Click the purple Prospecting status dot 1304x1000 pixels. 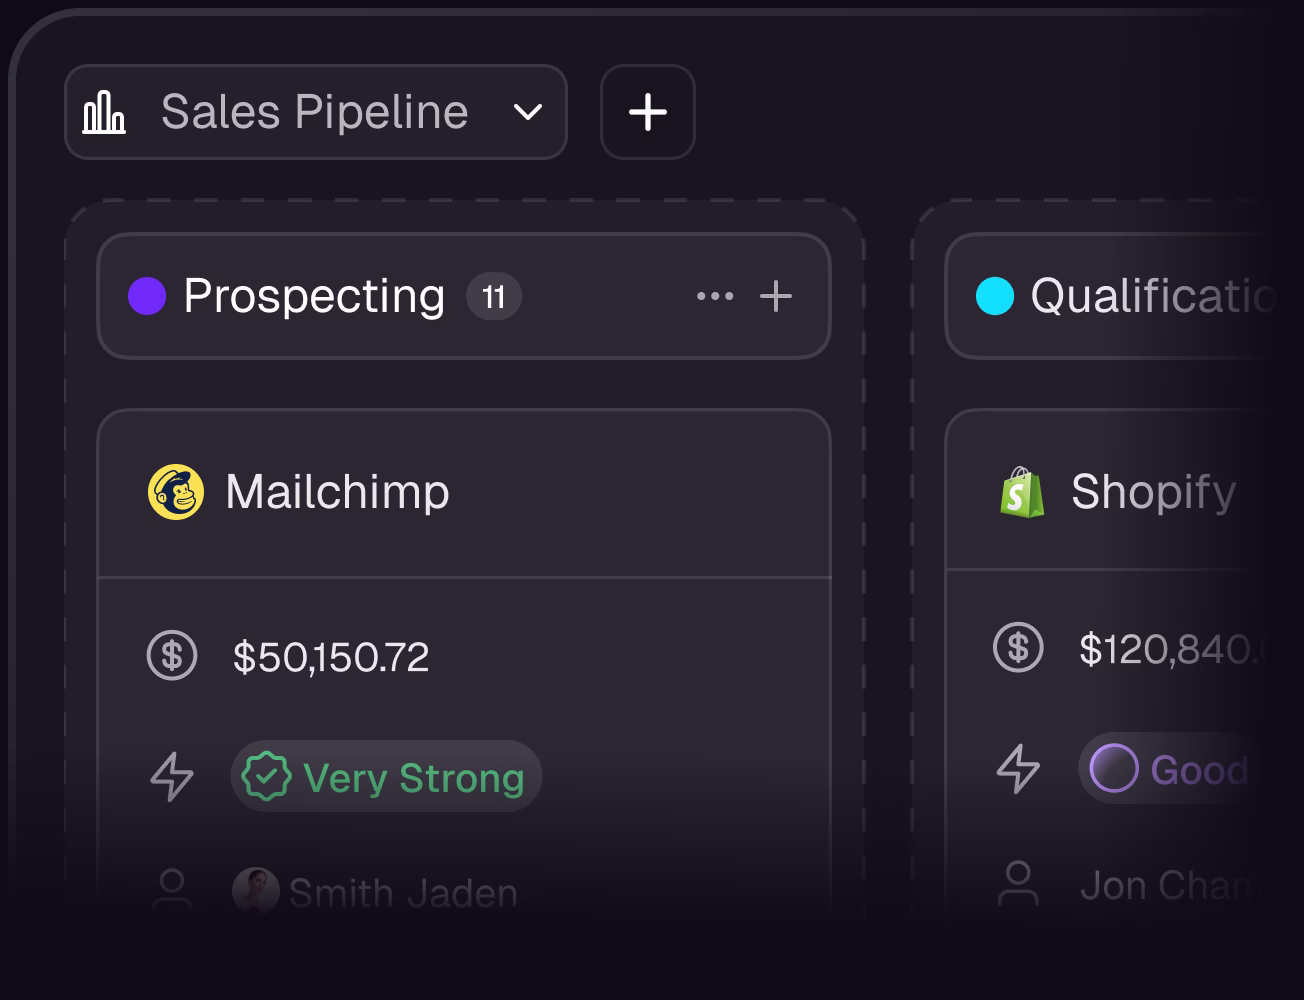[147, 296]
